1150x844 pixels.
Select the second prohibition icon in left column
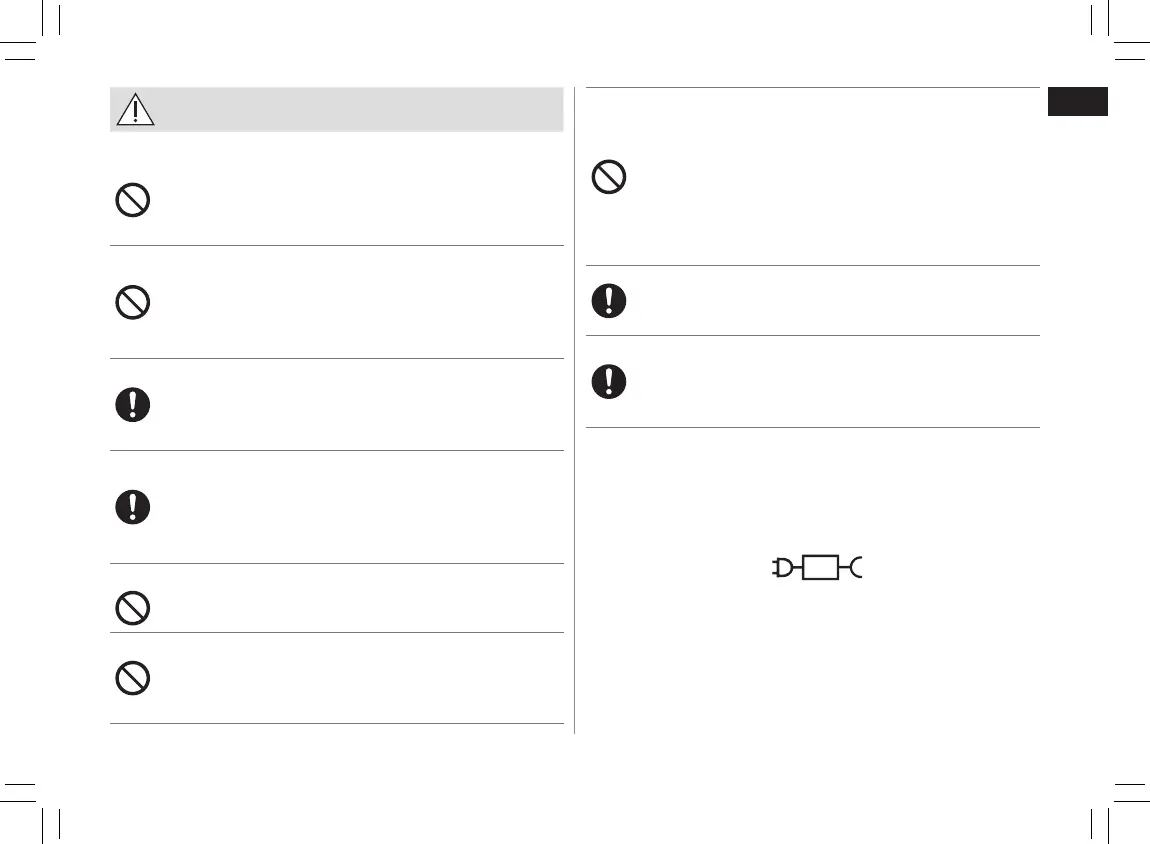coord(133,302)
